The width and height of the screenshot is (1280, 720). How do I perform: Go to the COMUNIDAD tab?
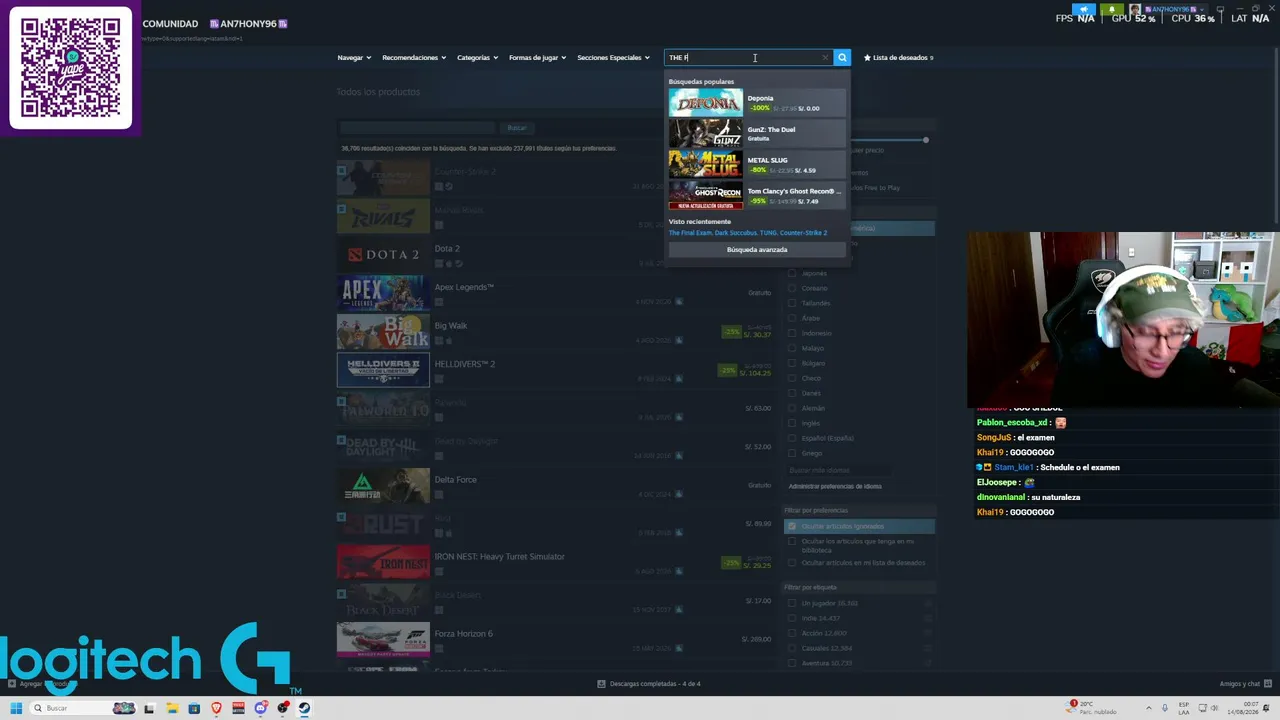tap(170, 23)
